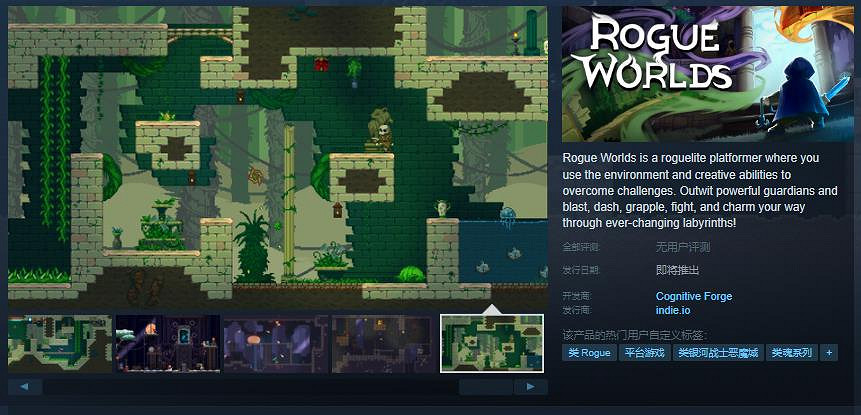
Task: Click the main jungle ruins screenshot
Action: pyautogui.click(x=278, y=158)
